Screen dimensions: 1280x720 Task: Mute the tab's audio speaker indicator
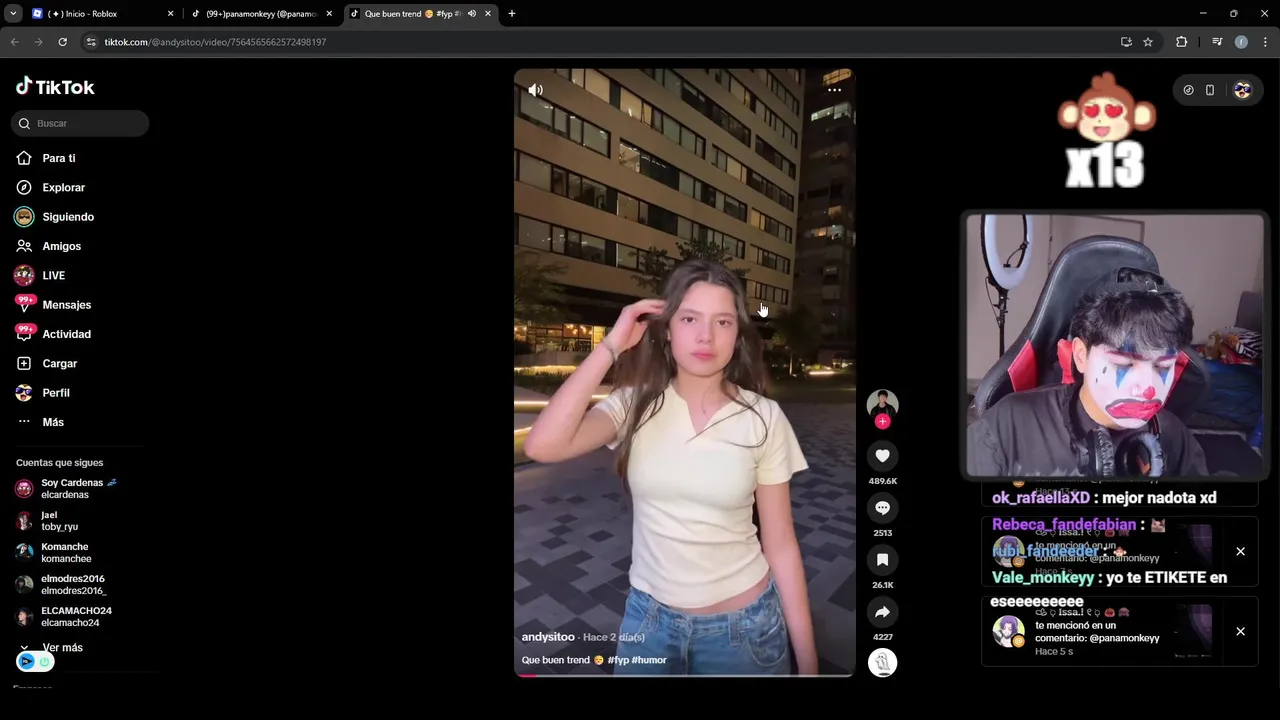(472, 14)
